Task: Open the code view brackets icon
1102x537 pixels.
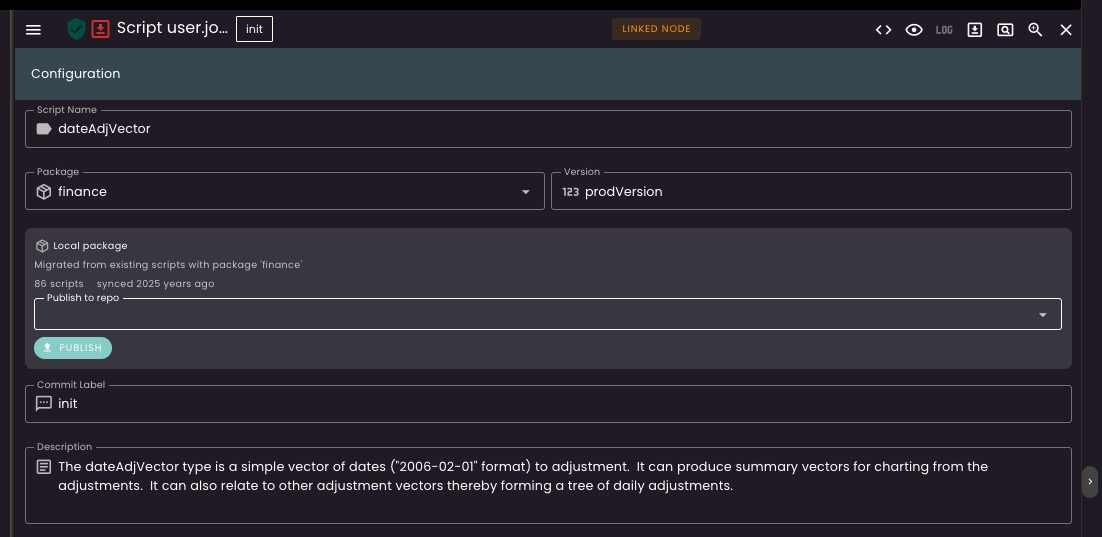Action: click(883, 30)
